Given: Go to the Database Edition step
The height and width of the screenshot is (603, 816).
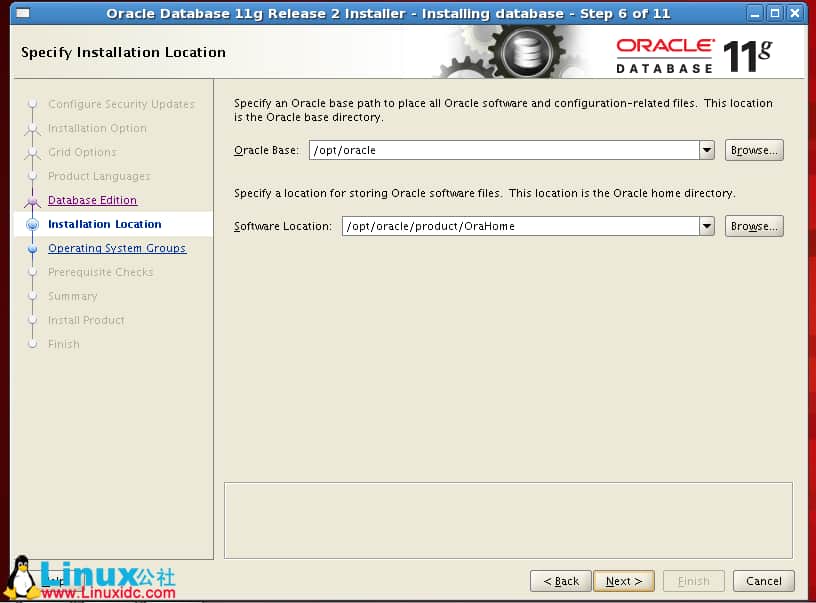Looking at the screenshot, I should pos(92,200).
